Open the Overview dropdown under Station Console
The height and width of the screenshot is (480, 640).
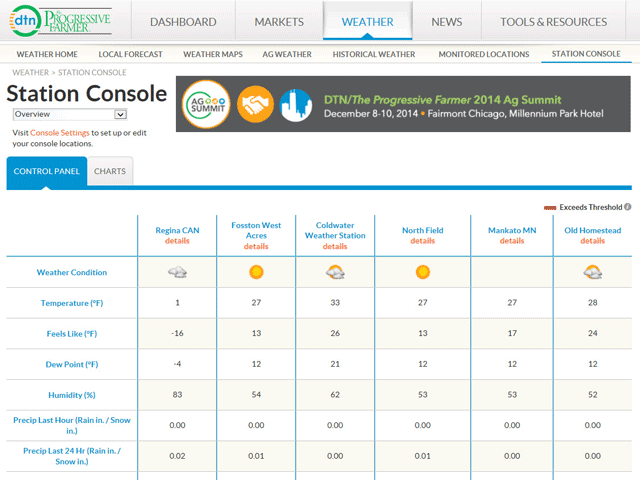[x=84, y=115]
